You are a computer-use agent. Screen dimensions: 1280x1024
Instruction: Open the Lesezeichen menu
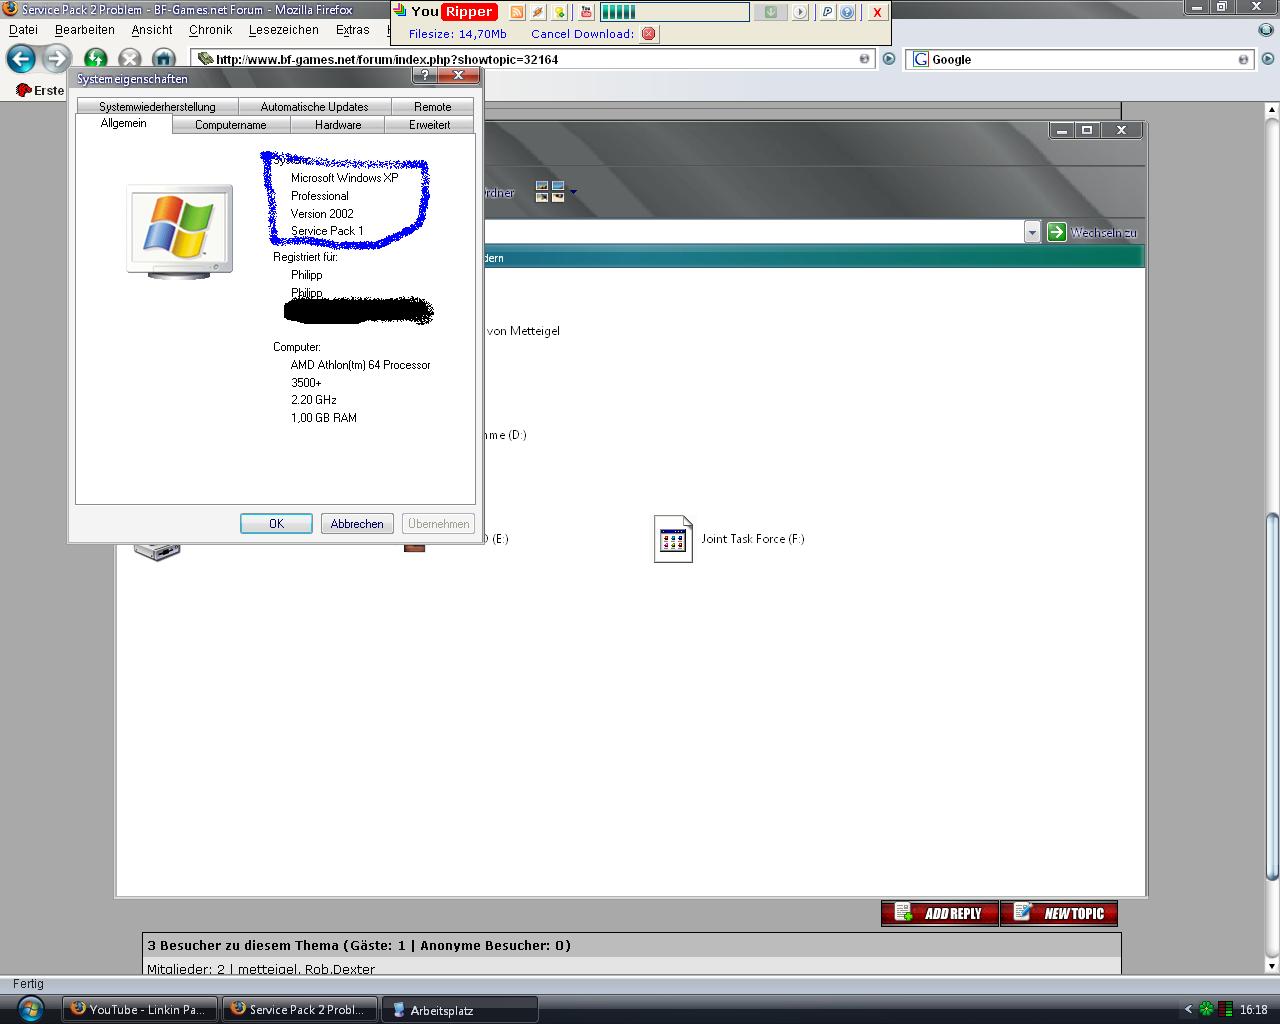point(284,30)
